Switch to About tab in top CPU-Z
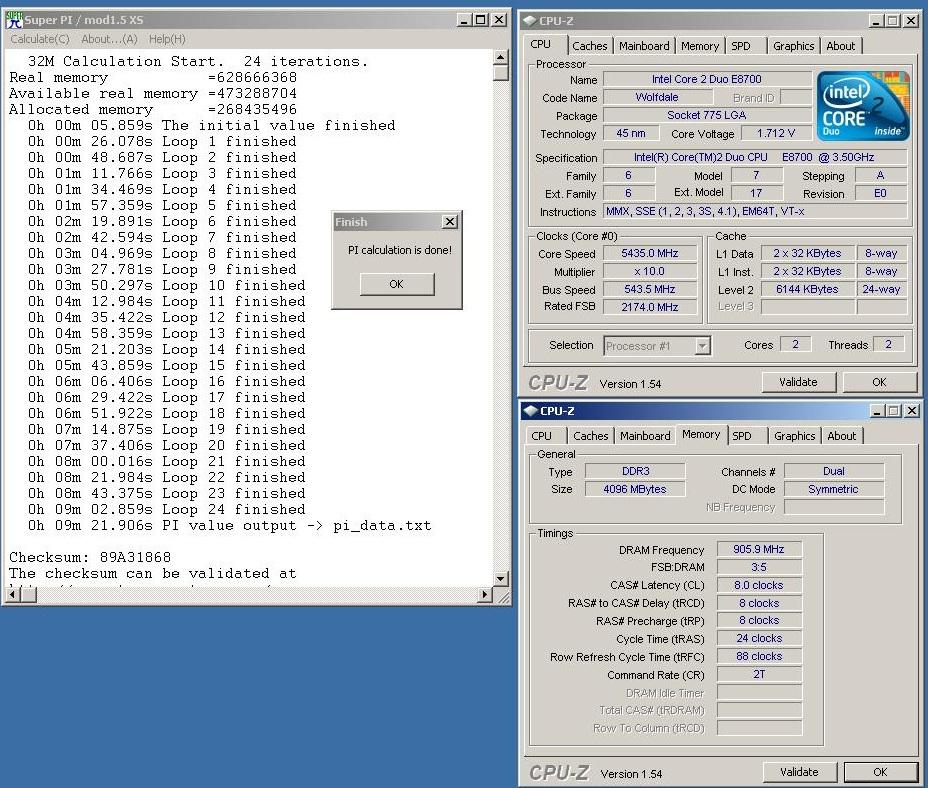Viewport: 928px width, 788px height. (840, 46)
